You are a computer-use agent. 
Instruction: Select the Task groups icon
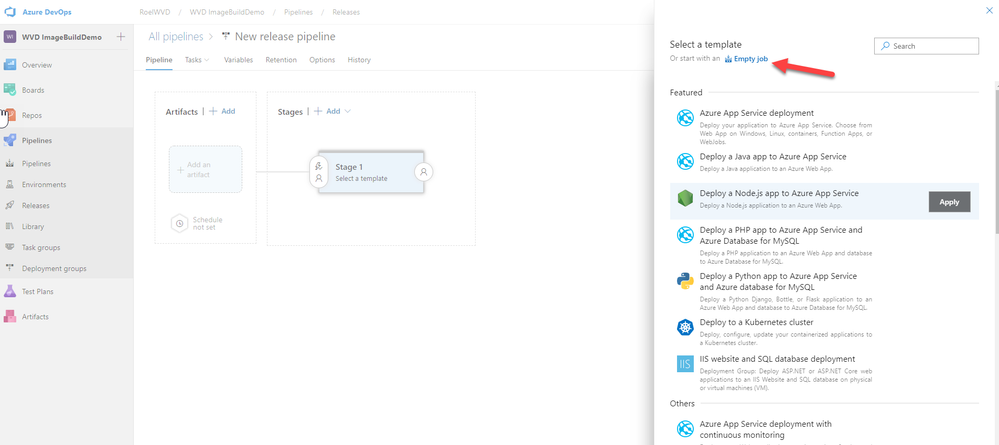10,247
